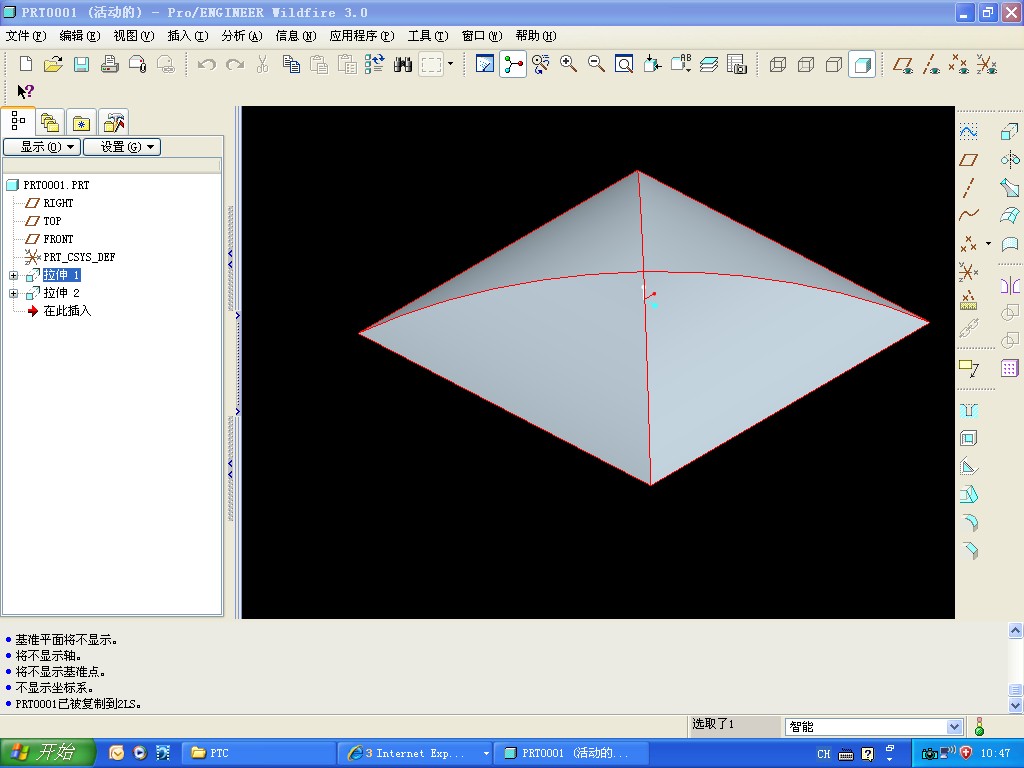Switch to the Favorites tab
Image resolution: width=1024 pixels, height=768 pixels.
[81, 122]
